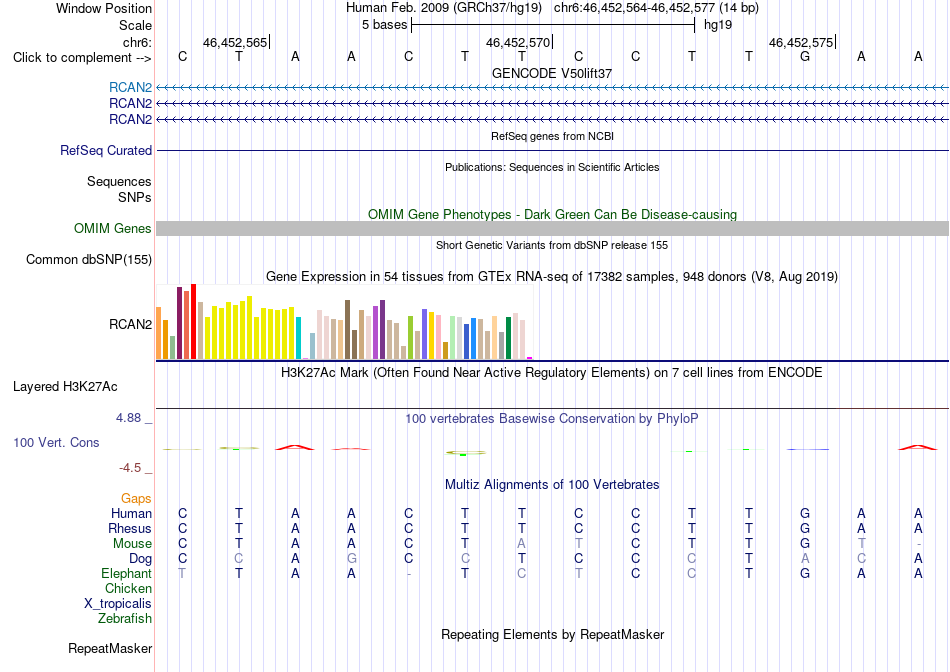
Task: Click "Short Genetic Variants from dbSNP release 155"
Action: (552, 245)
